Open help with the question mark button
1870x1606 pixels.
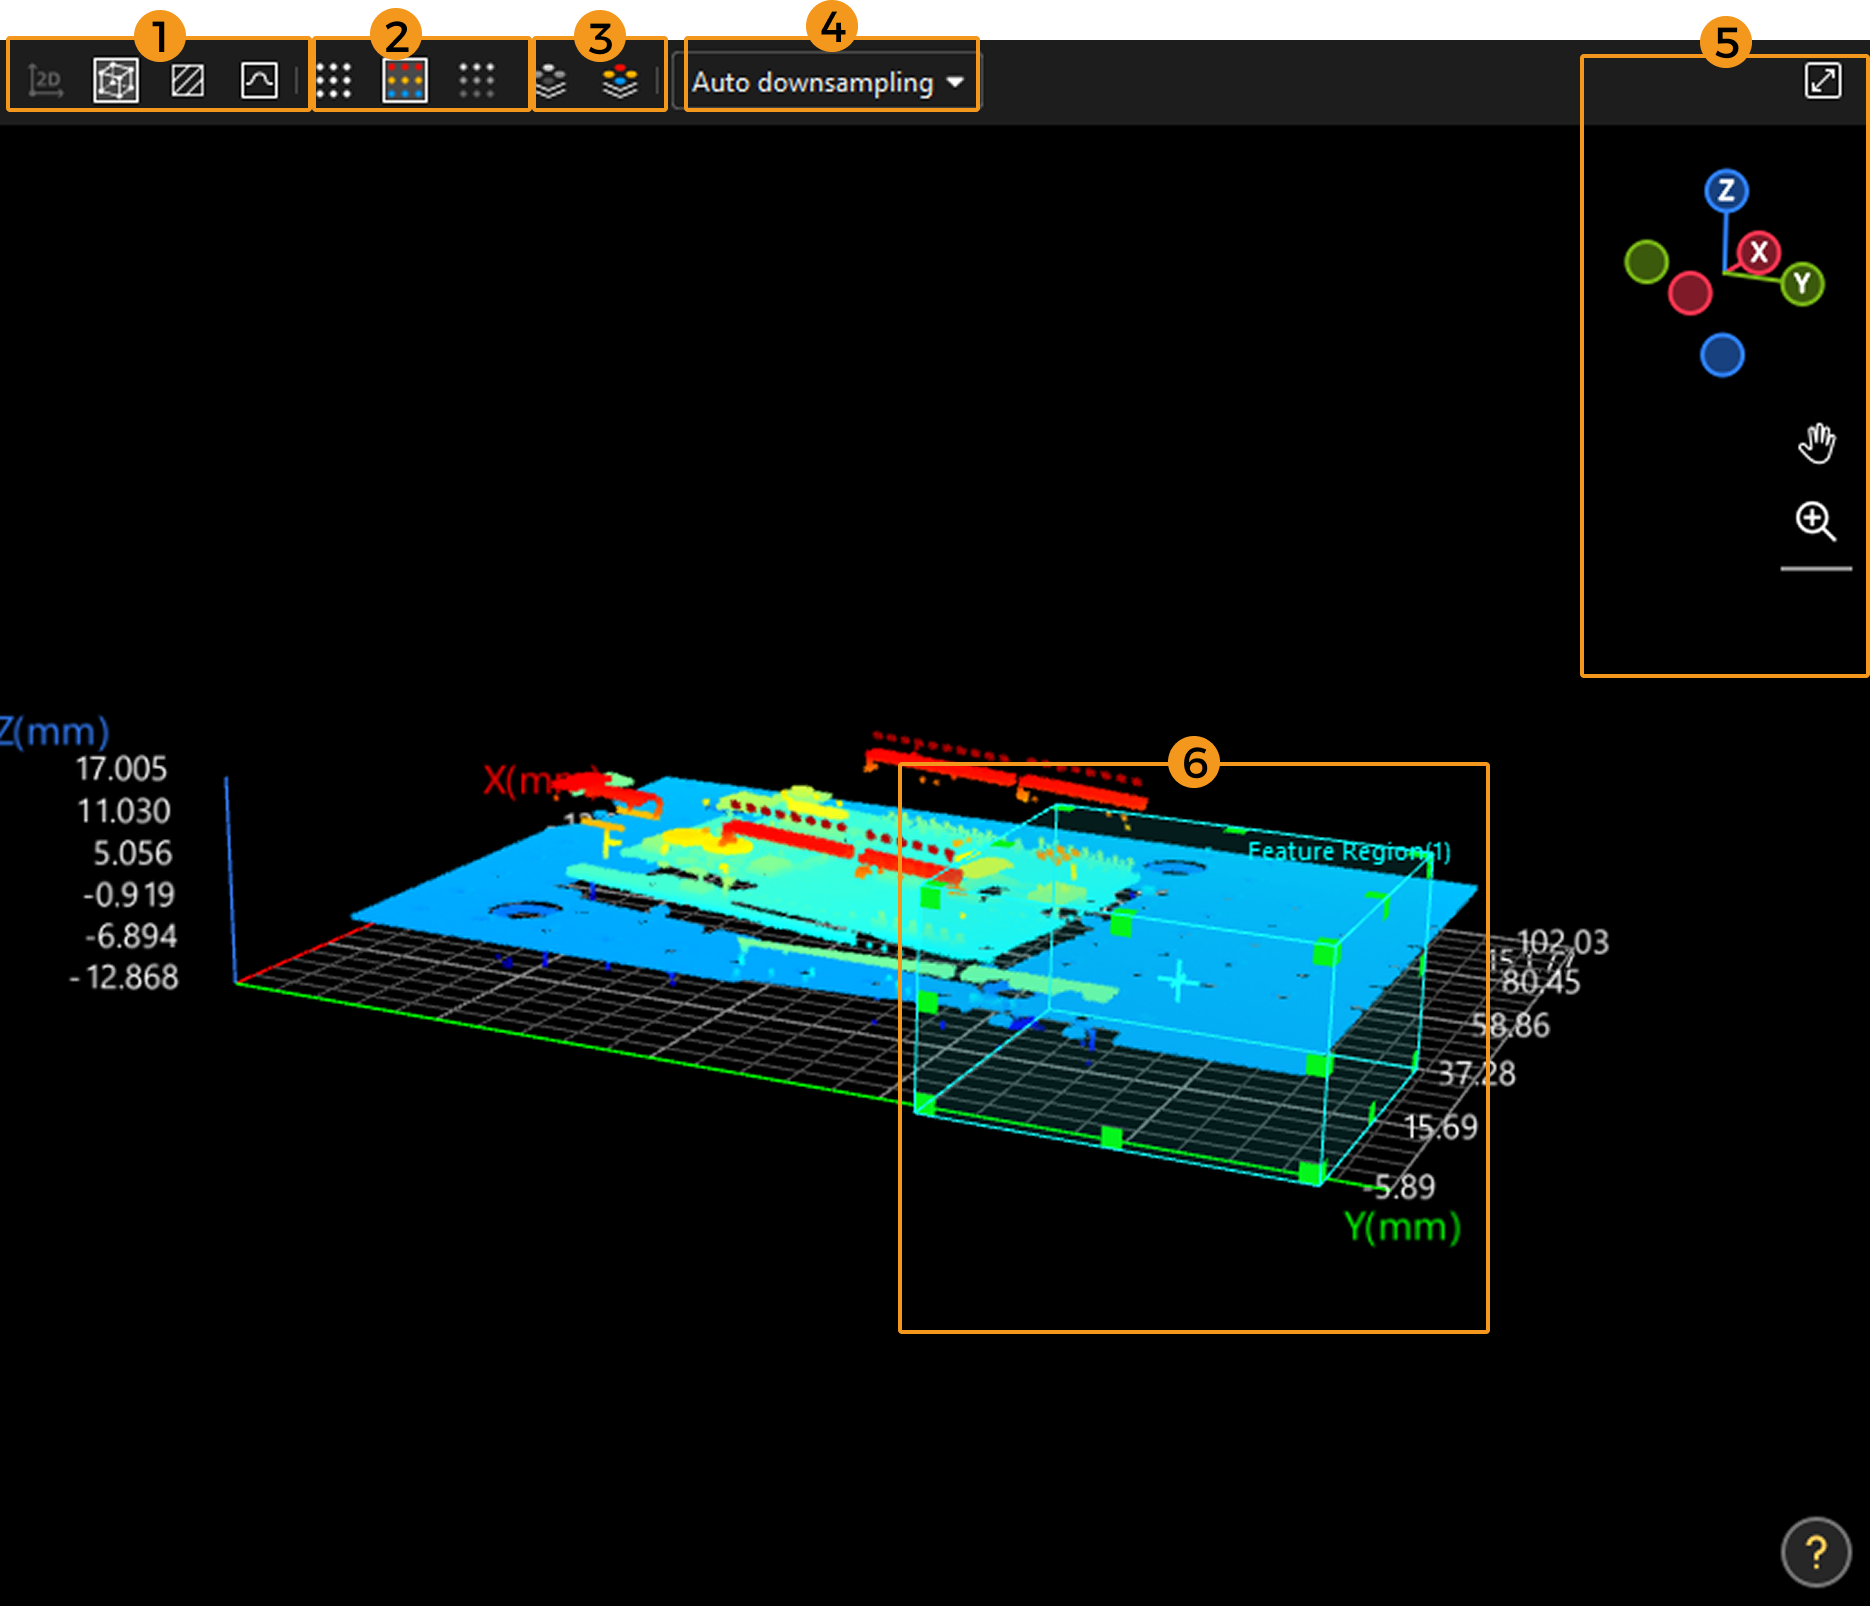coord(1816,1552)
